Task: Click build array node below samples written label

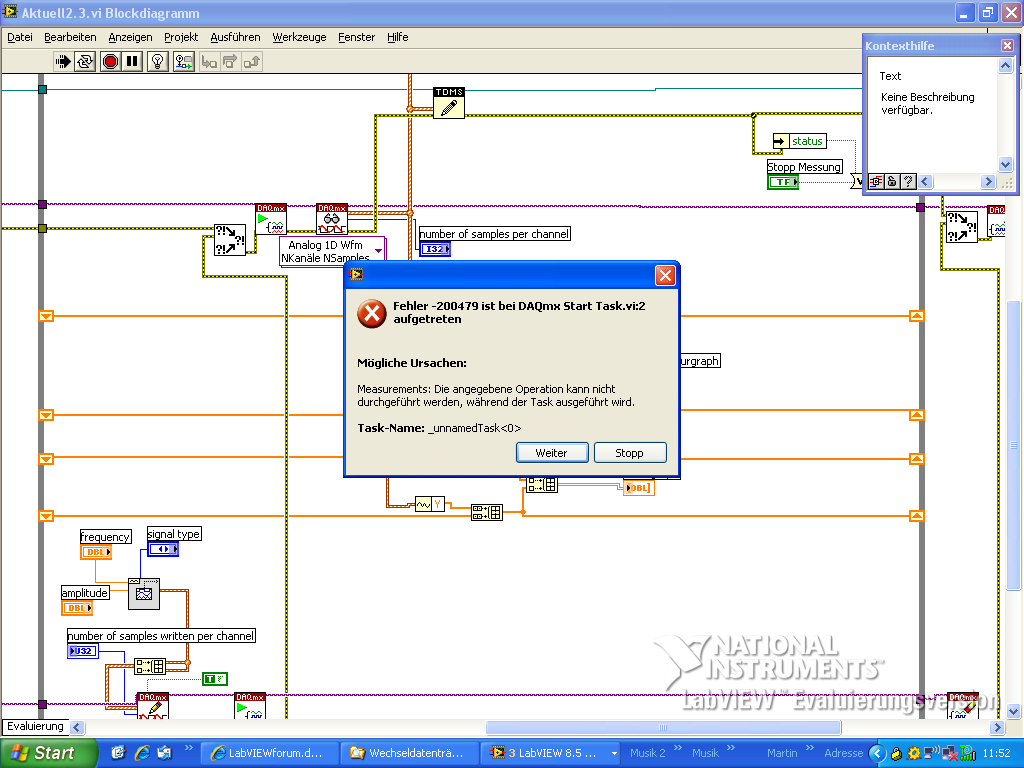Action: click(x=150, y=666)
